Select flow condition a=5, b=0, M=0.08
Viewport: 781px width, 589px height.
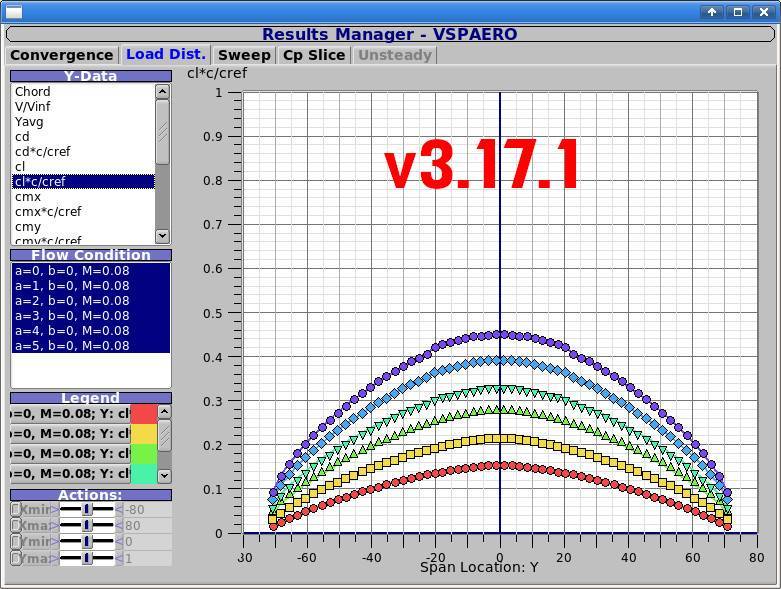click(x=91, y=346)
